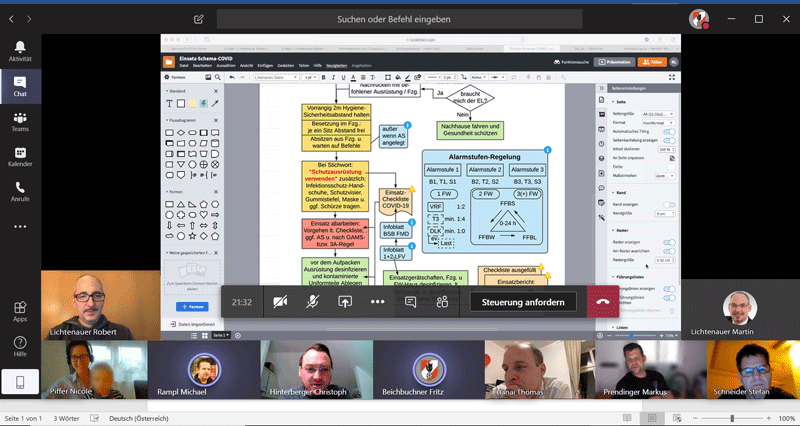Select the heart shape in Formen

point(204,215)
